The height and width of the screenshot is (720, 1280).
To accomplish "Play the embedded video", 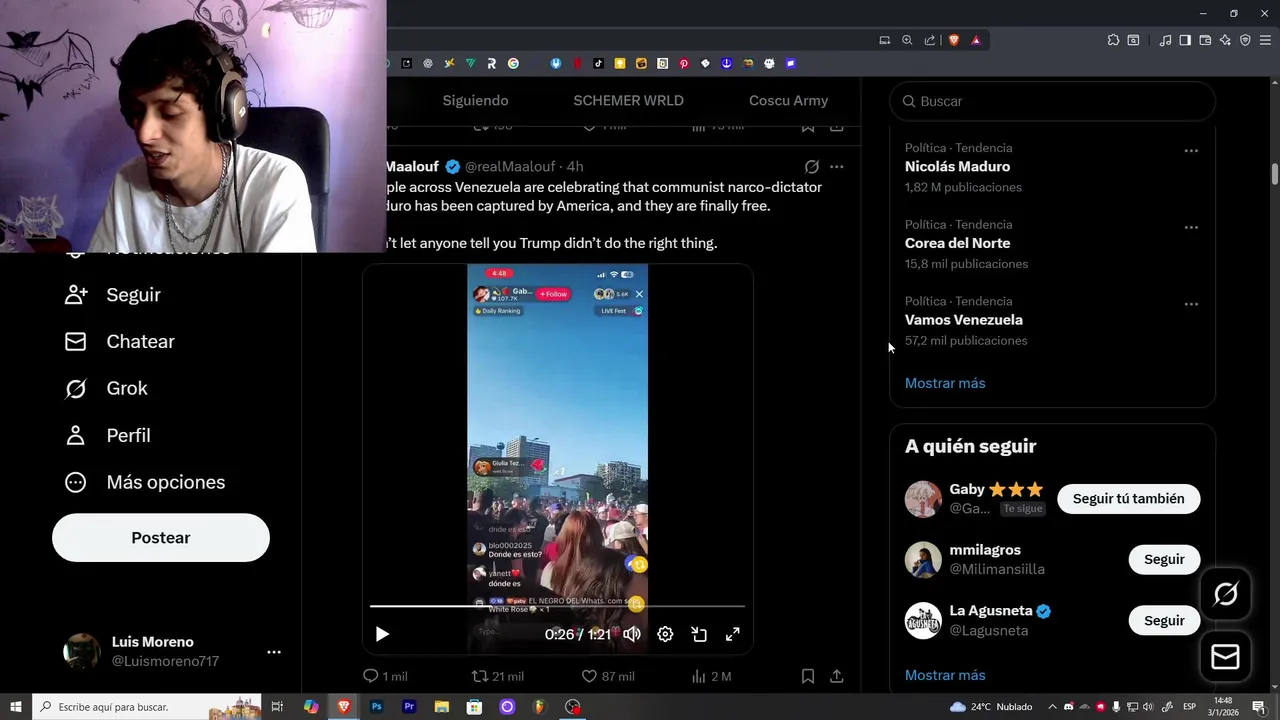I will coord(382,634).
